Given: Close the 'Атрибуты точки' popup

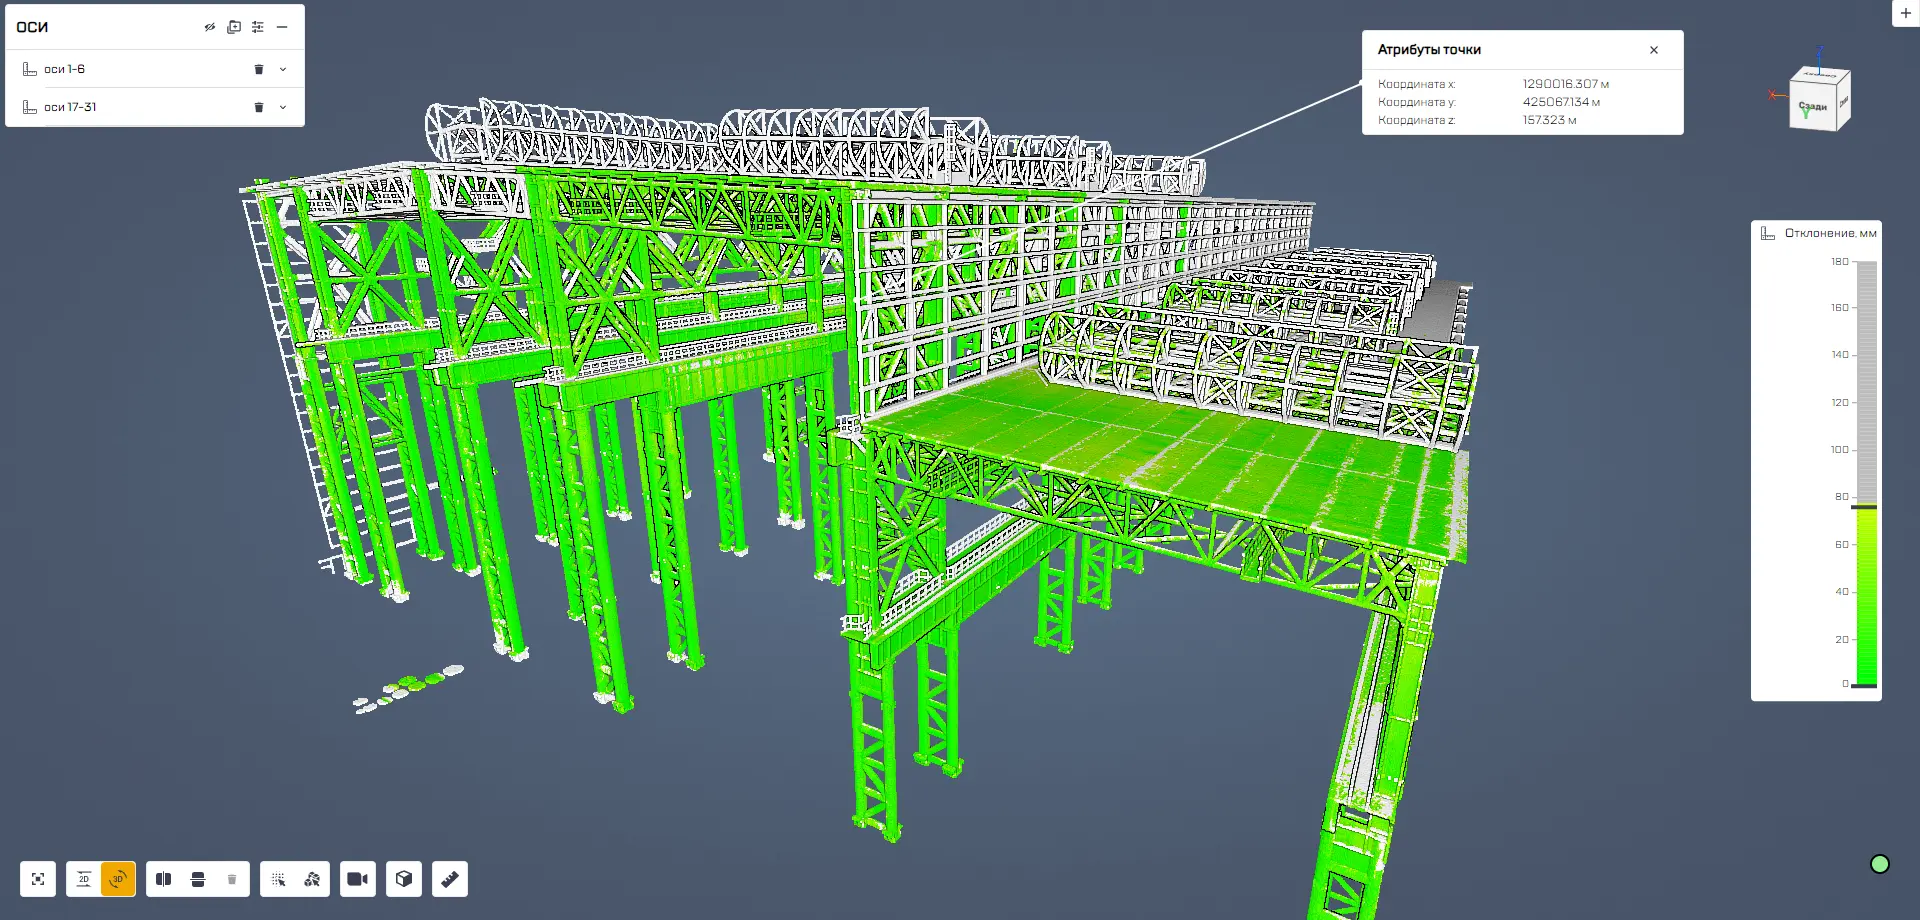Looking at the screenshot, I should tap(1654, 50).
